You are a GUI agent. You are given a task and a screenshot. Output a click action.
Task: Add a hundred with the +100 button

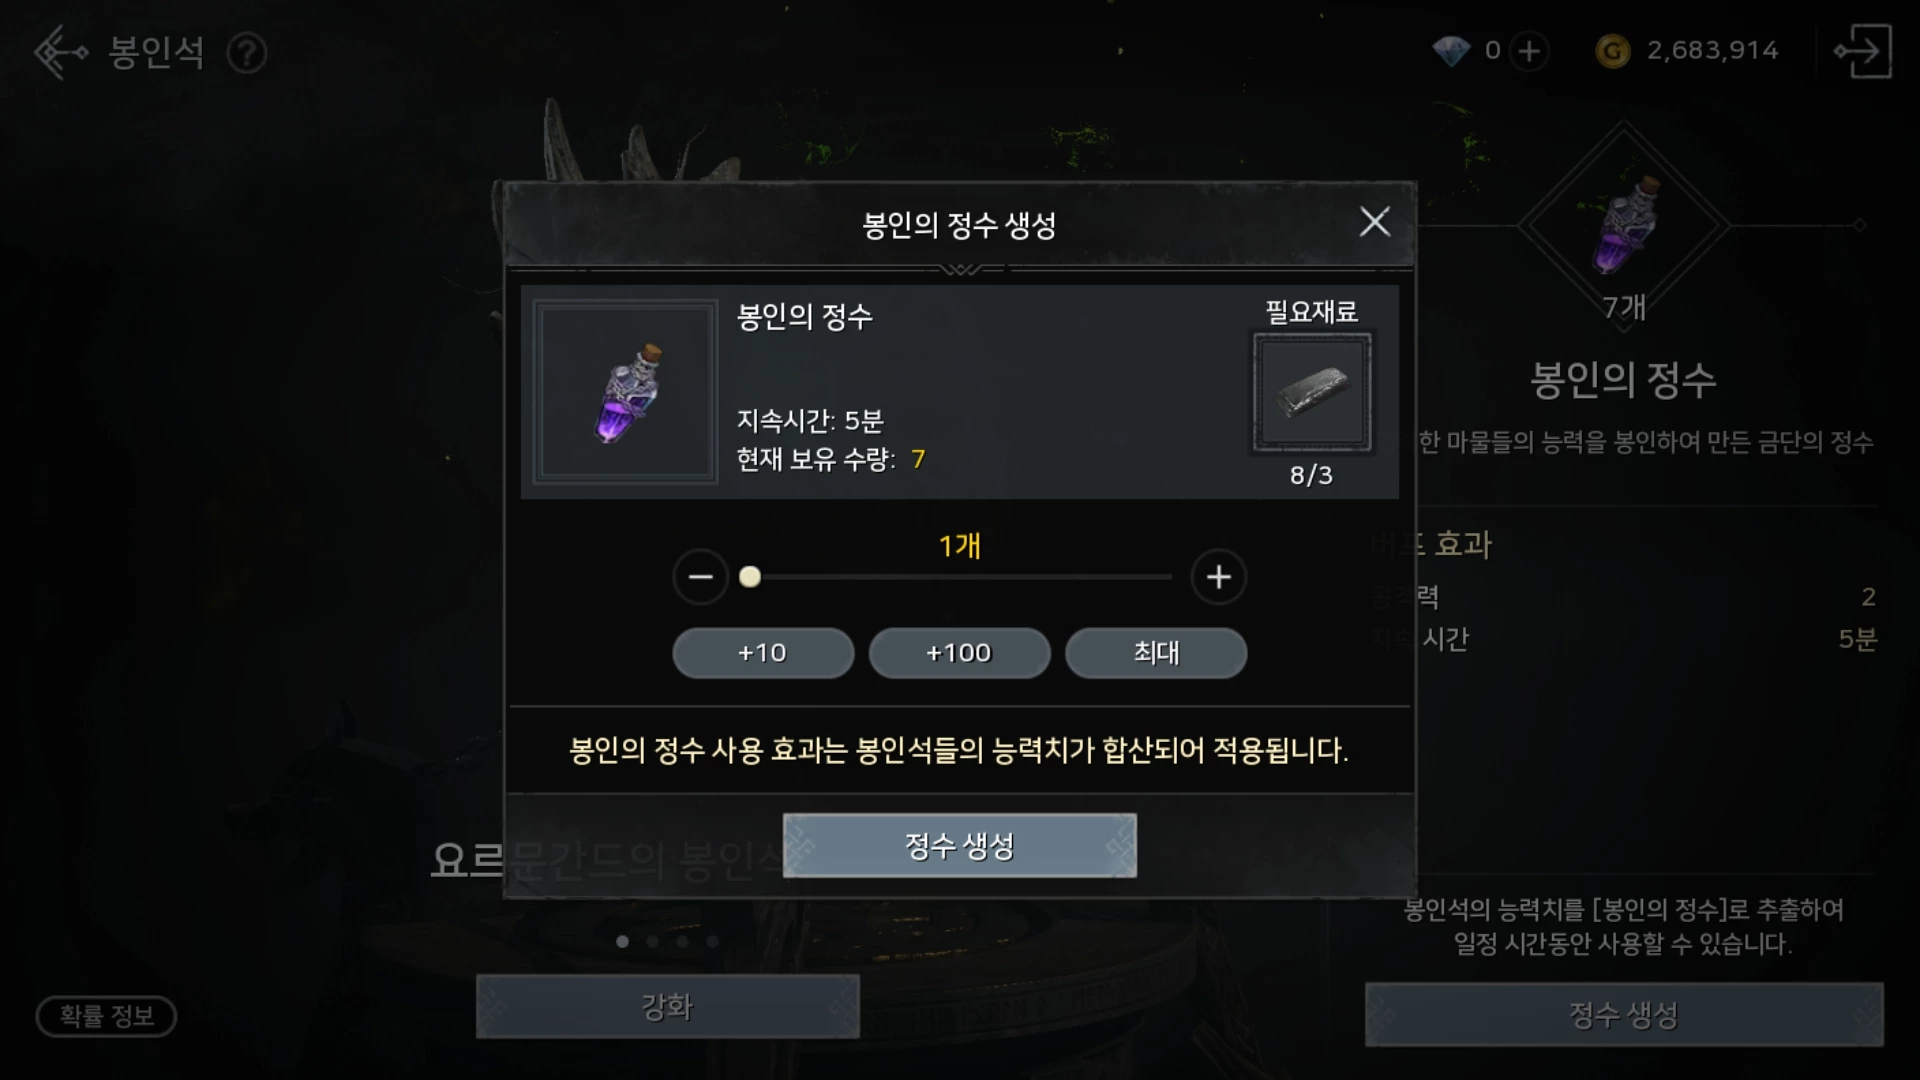click(959, 653)
